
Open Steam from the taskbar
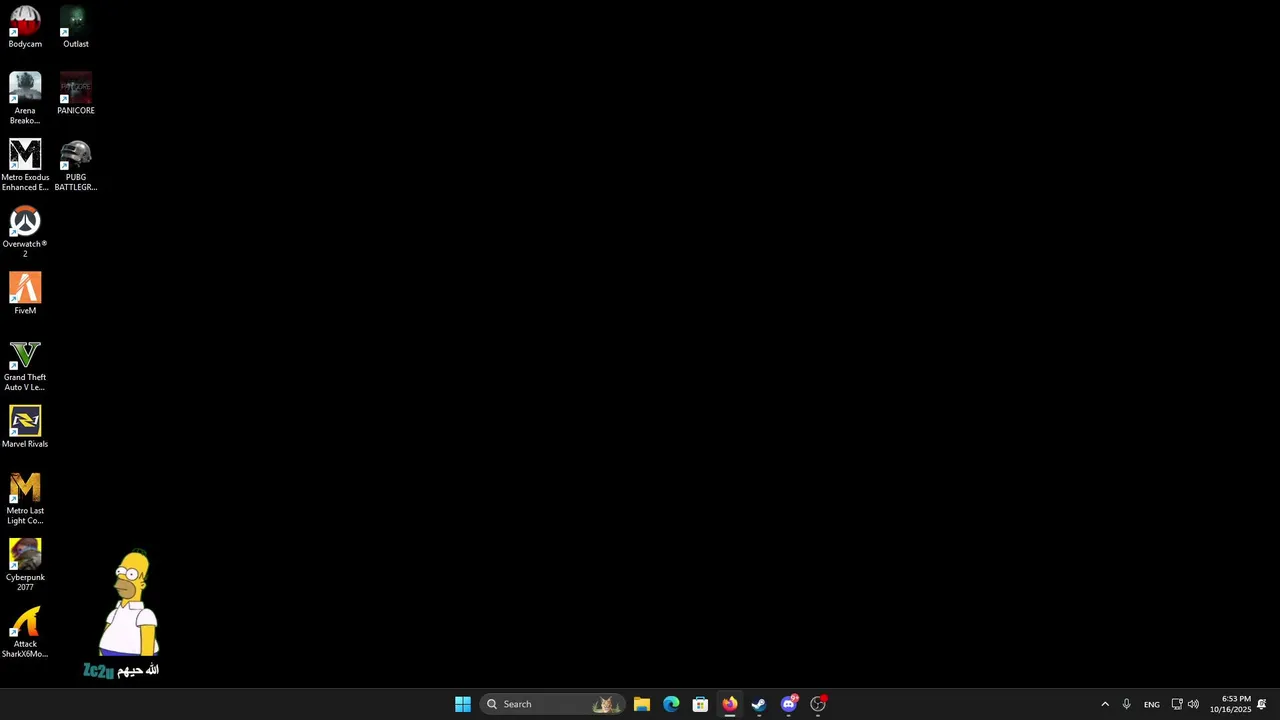click(759, 704)
